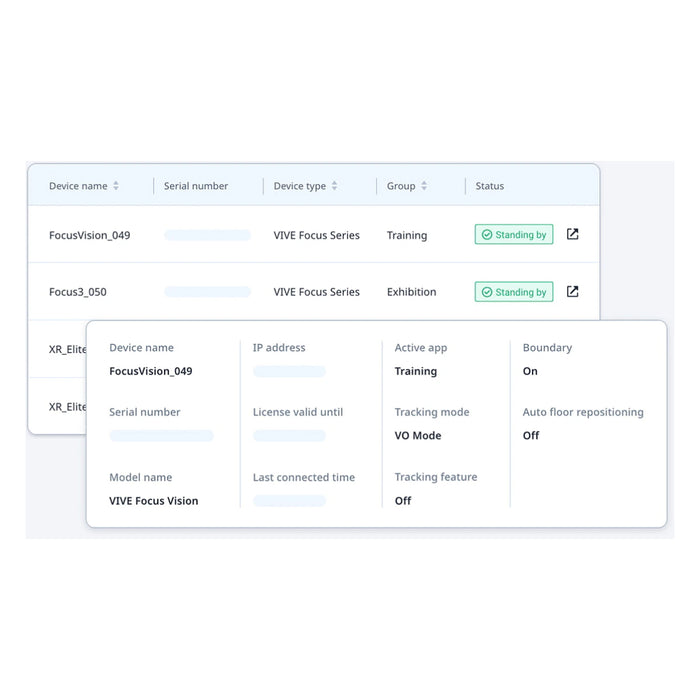This screenshot has width=700, height=700.
Task: Click the first XR_Elite row name
Action: click(67, 349)
